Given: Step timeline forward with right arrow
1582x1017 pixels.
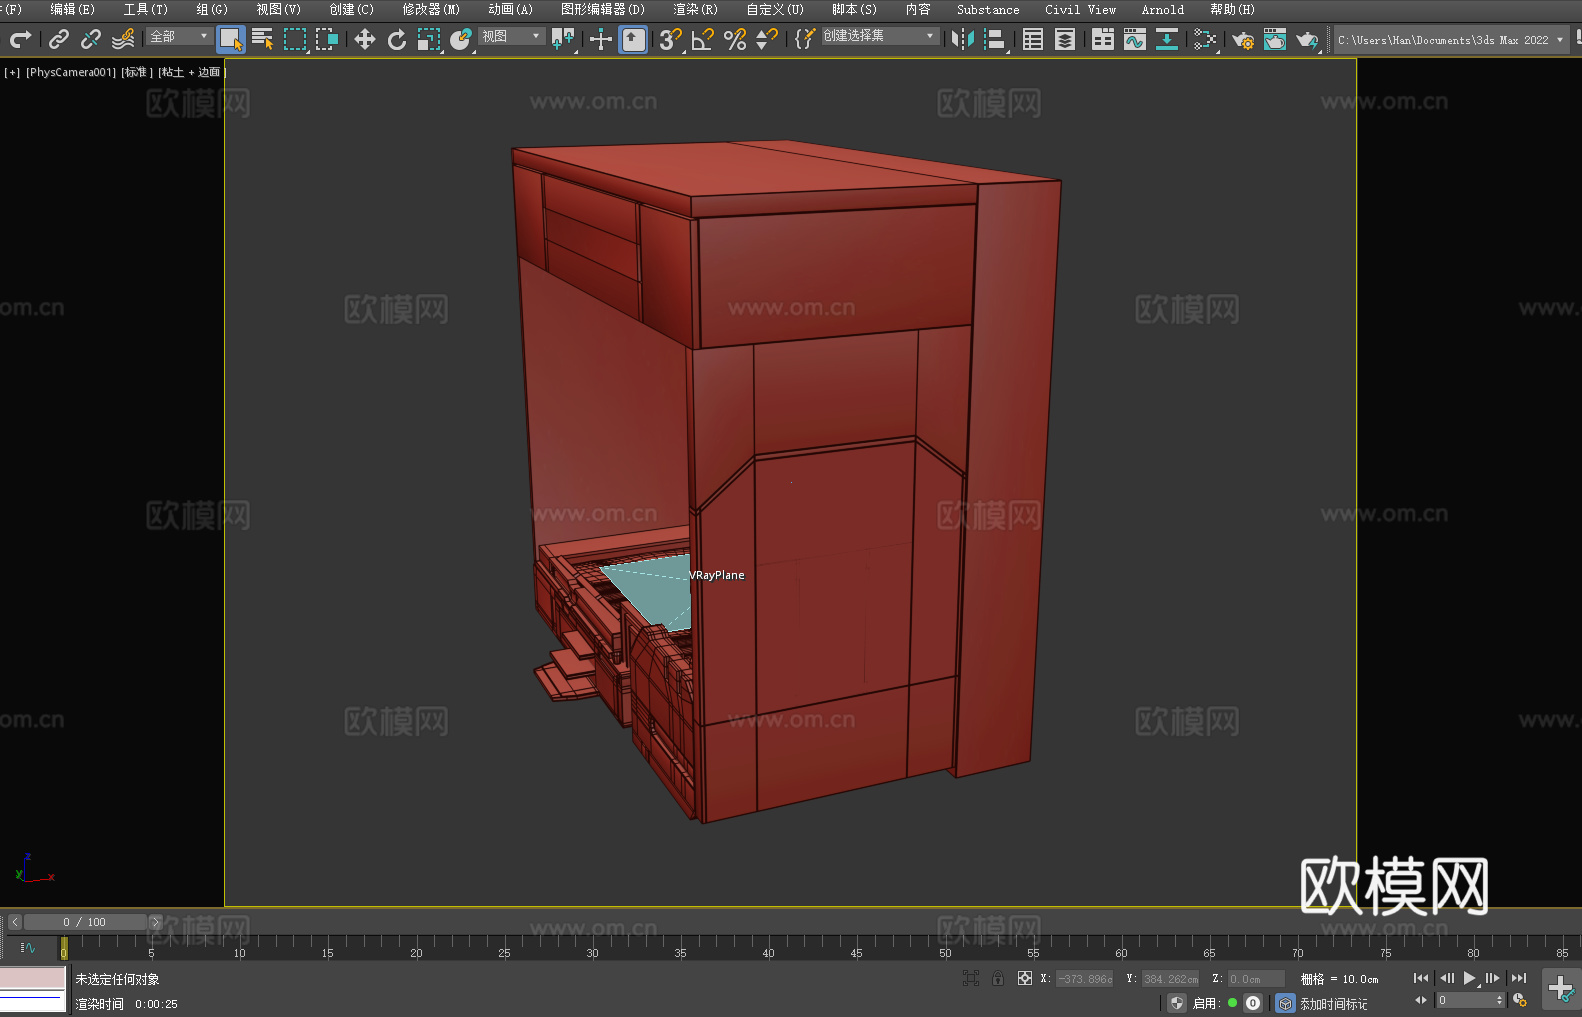Looking at the screenshot, I should (x=156, y=922).
